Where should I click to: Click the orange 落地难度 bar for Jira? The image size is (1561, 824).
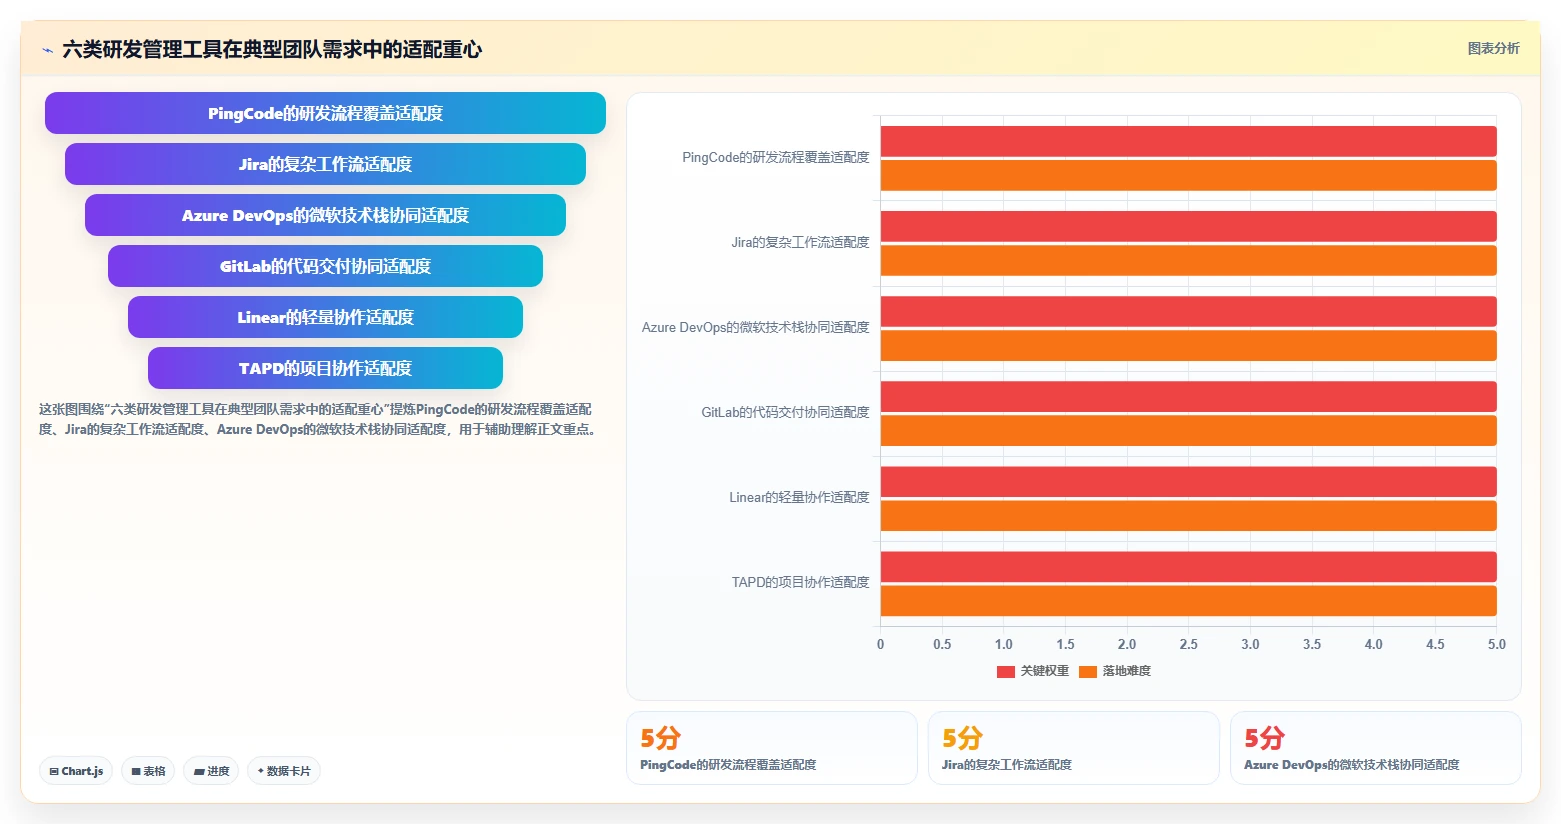1188,260
